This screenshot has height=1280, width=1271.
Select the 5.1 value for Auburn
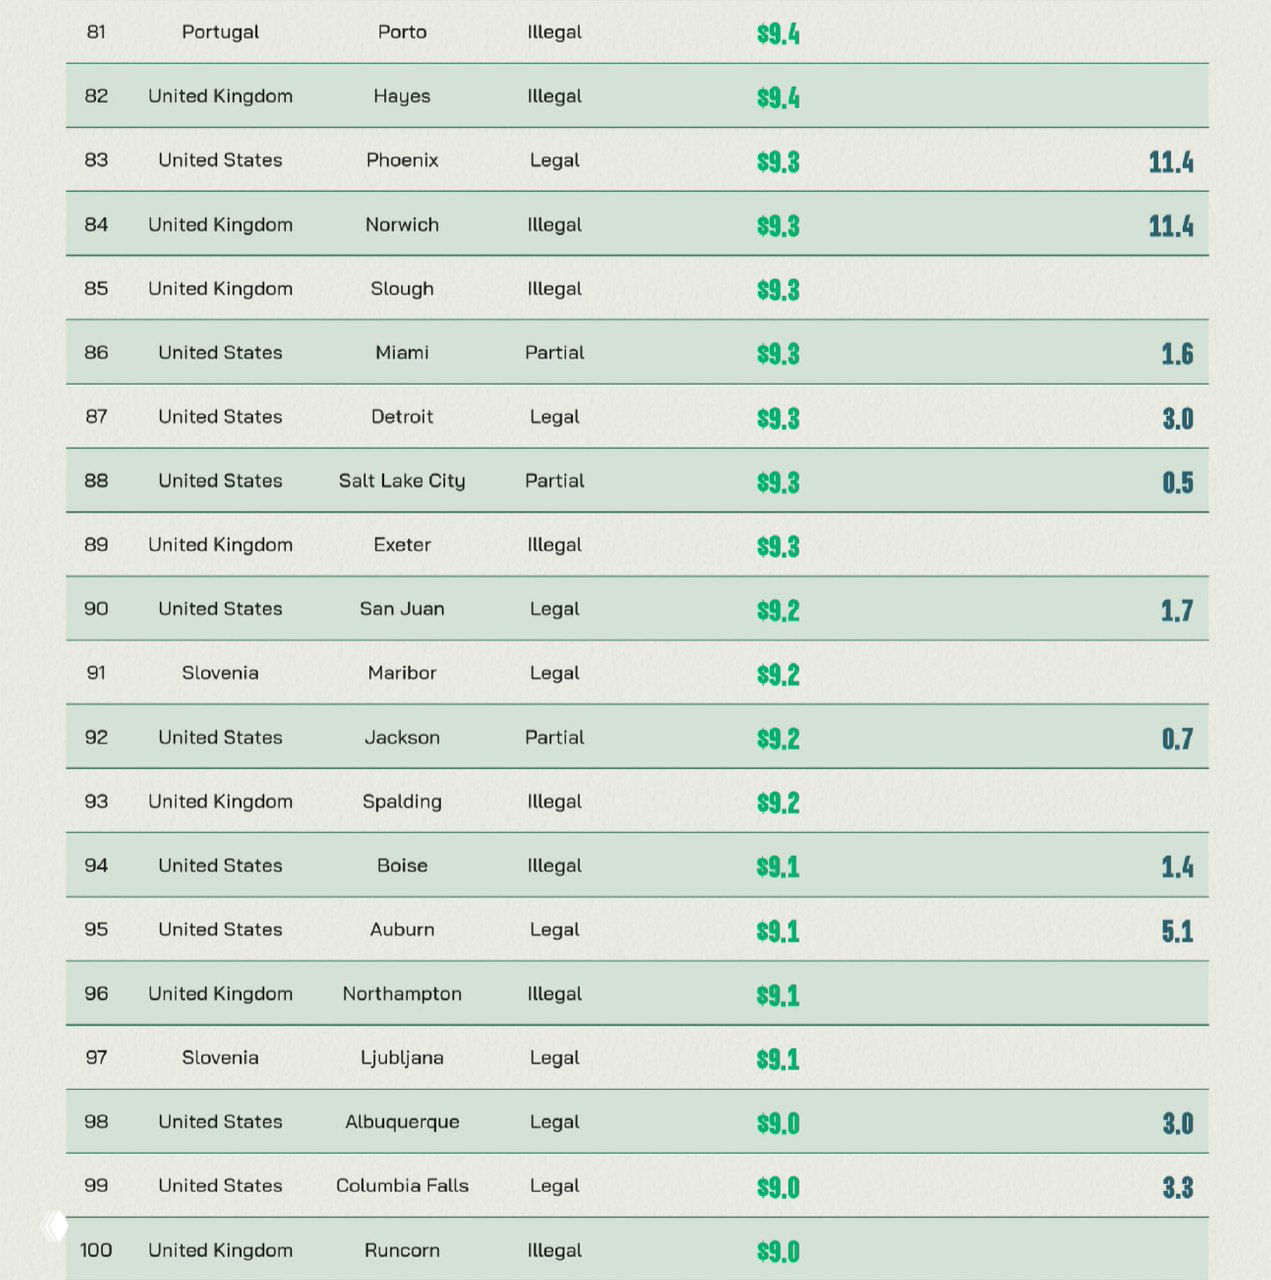pos(1177,932)
